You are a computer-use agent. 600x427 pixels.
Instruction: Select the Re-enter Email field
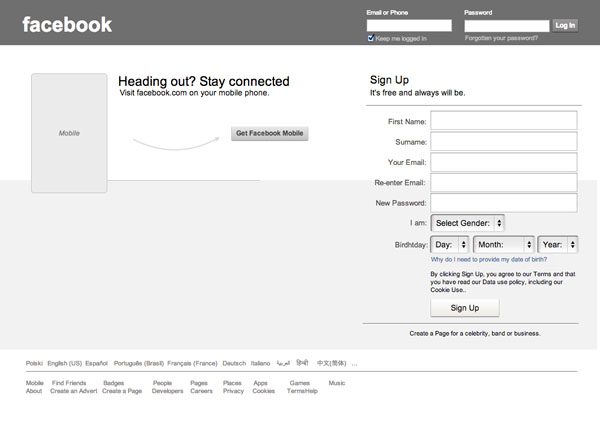click(x=504, y=183)
